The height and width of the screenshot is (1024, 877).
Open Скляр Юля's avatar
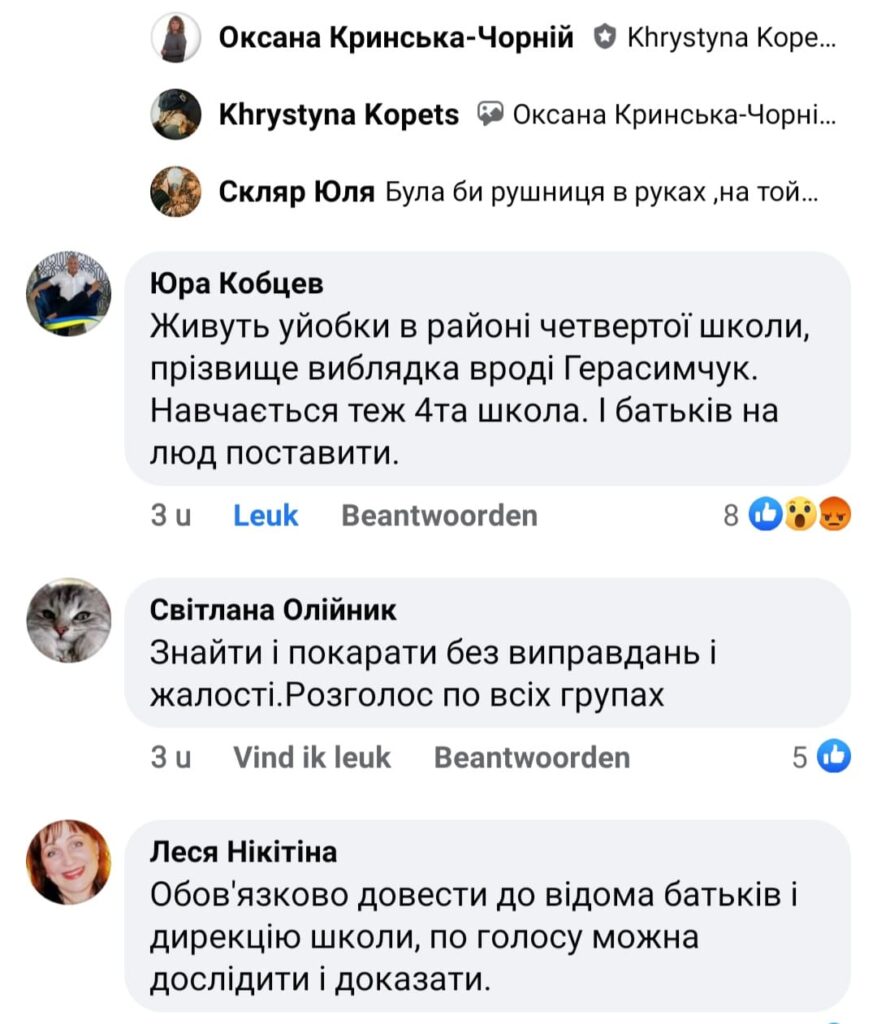click(176, 192)
